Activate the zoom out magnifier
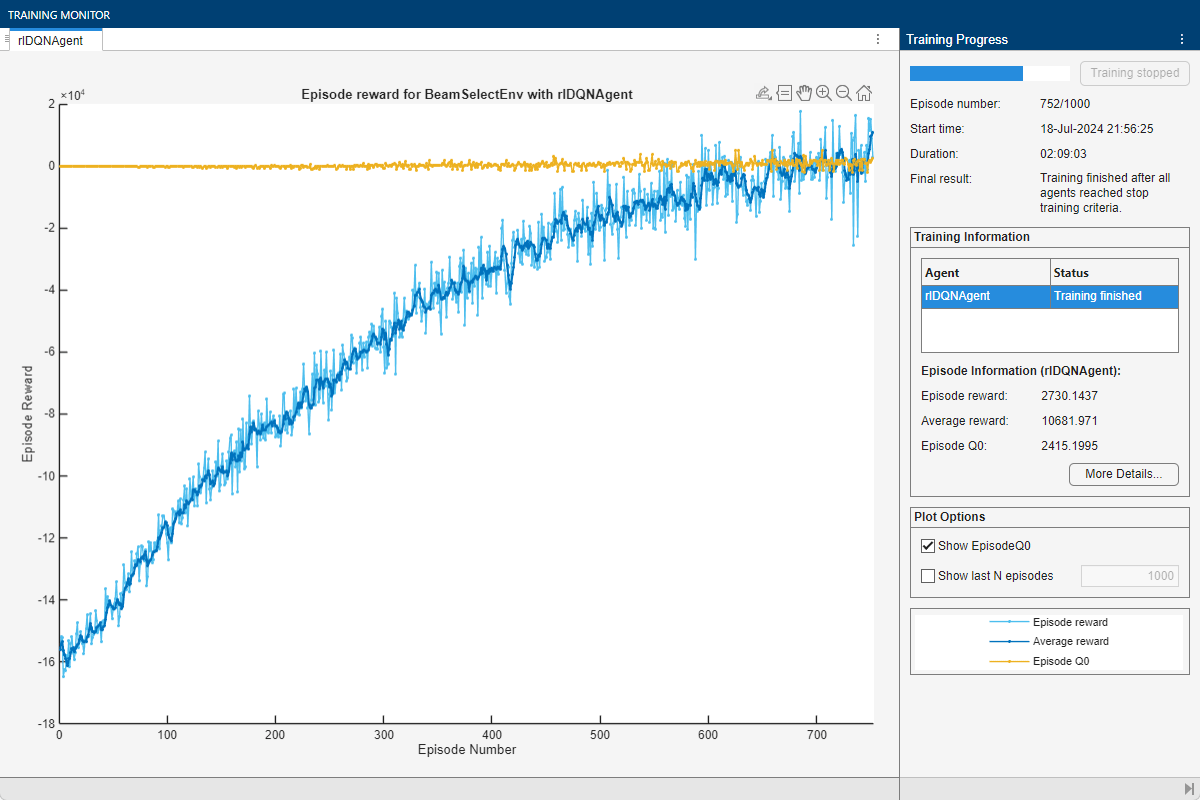The image size is (1200, 800). 844,93
